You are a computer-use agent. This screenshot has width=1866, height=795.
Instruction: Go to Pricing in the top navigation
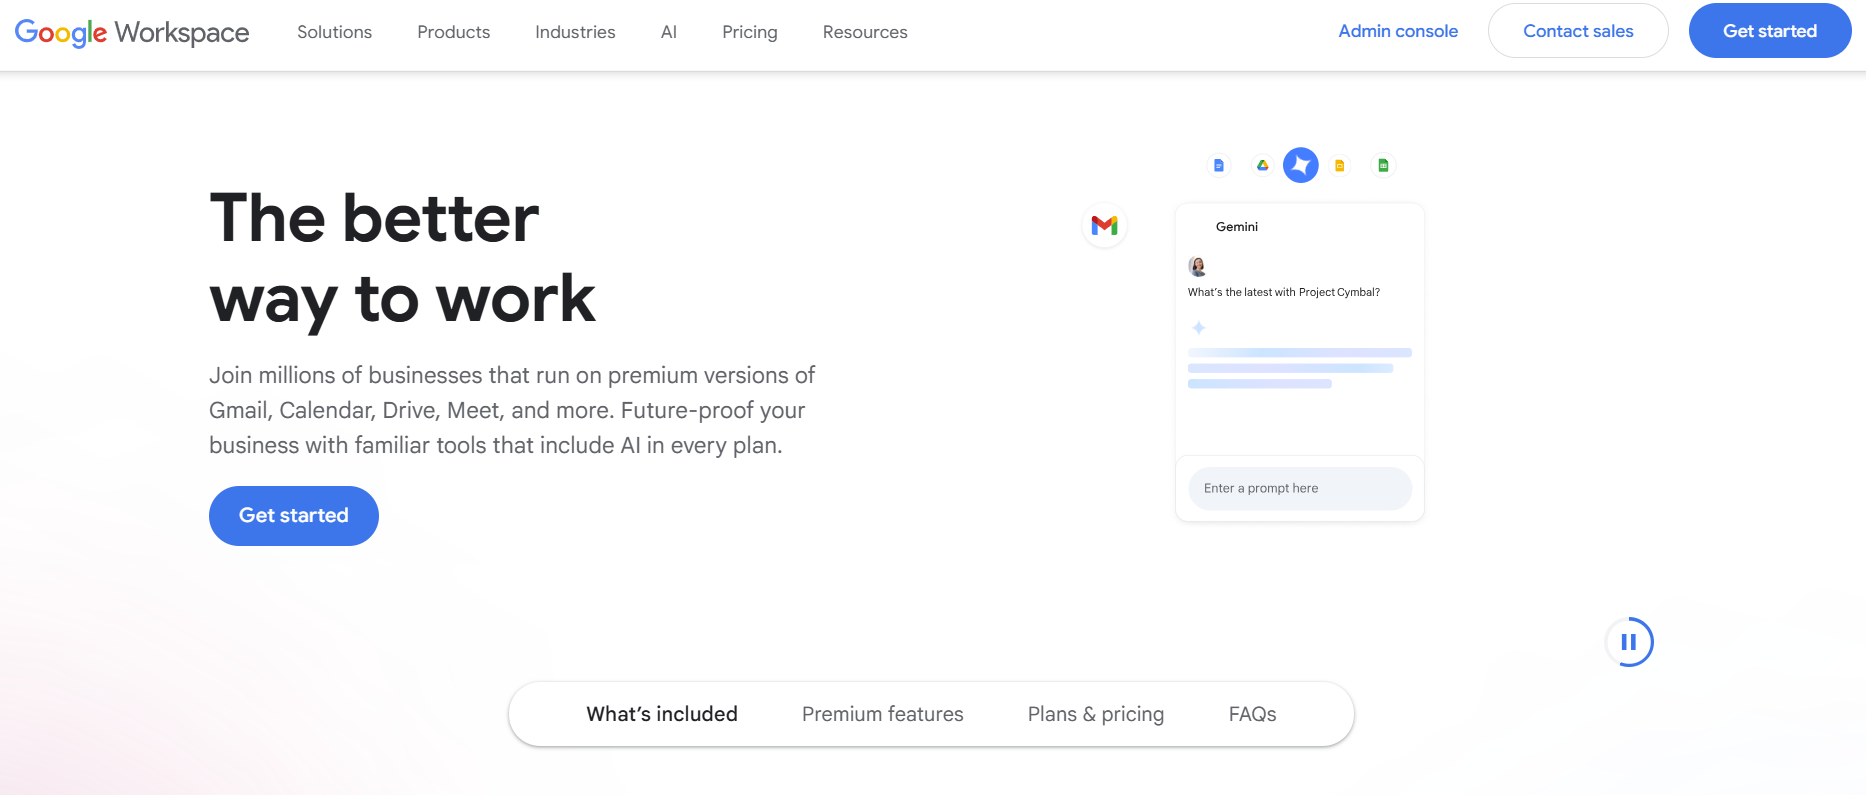tap(750, 32)
